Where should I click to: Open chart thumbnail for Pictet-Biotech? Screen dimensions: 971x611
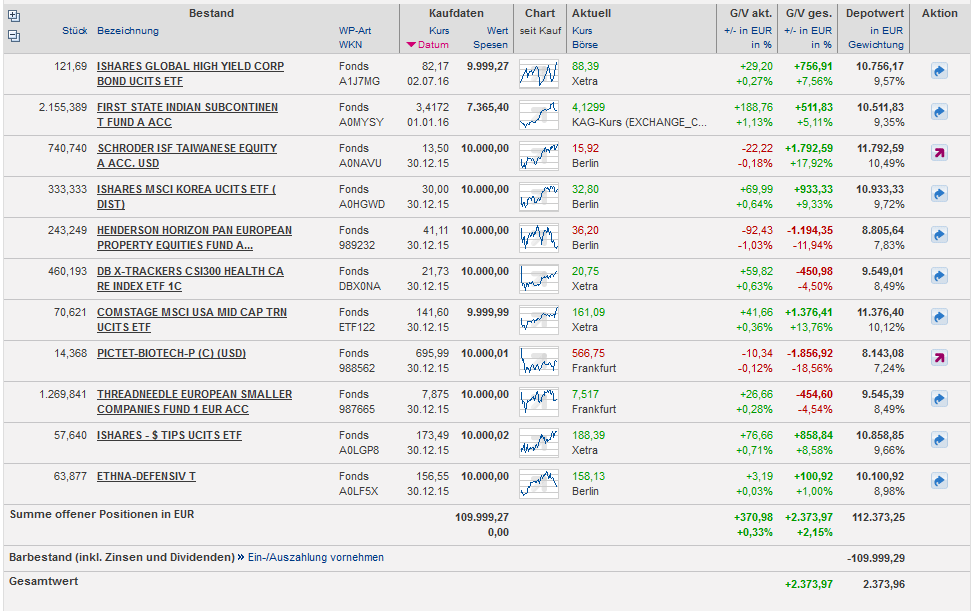pyautogui.click(x=539, y=359)
